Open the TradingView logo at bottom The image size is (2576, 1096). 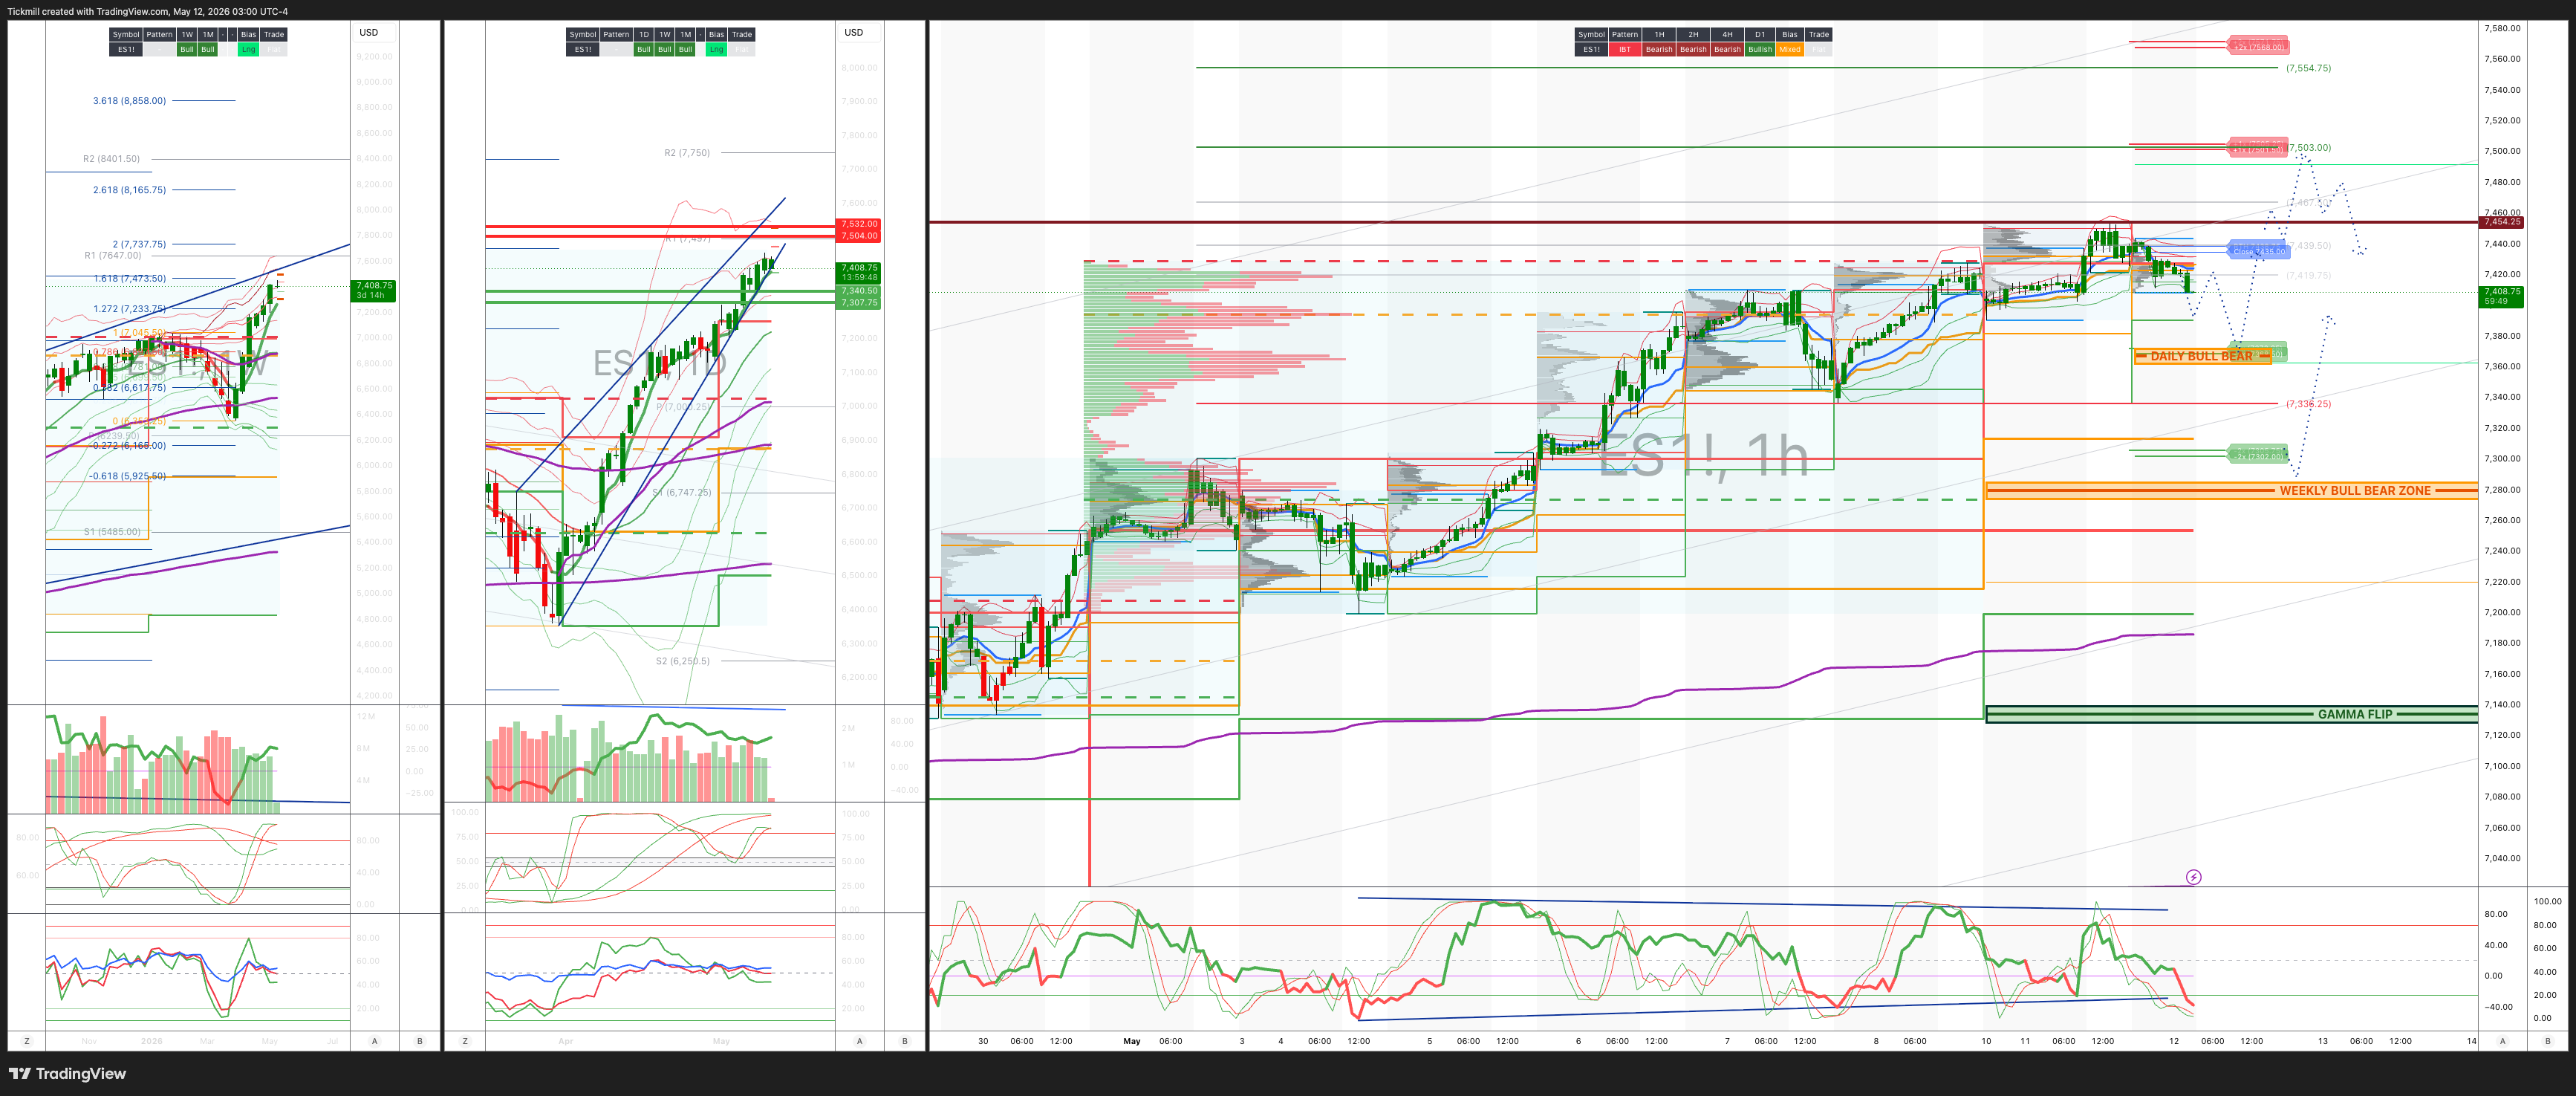tap(67, 1073)
